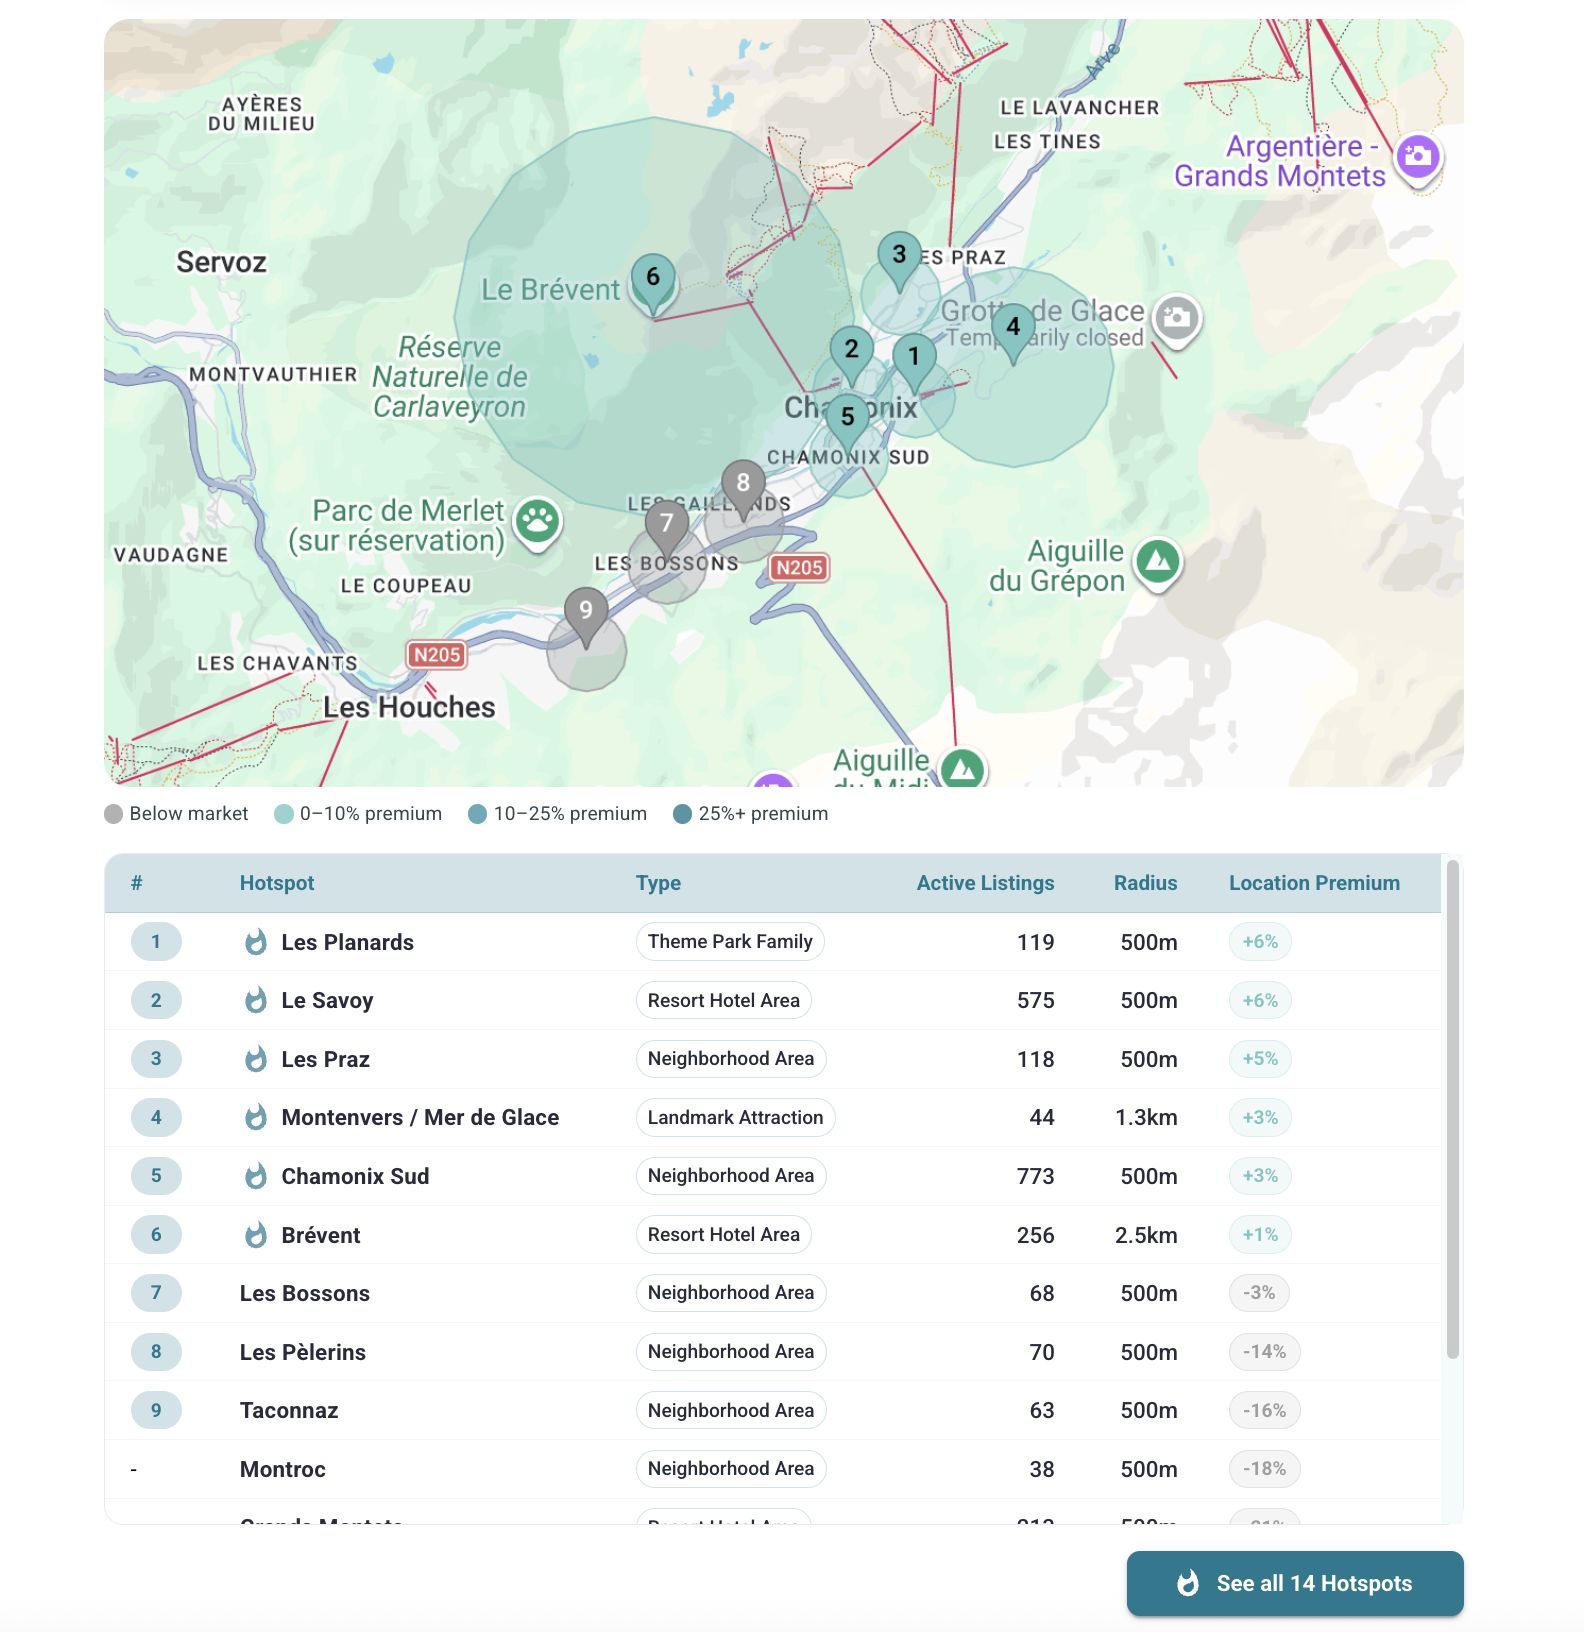Click the flame icon beside Les Praz
1584x1632 pixels.
[x=256, y=1059]
